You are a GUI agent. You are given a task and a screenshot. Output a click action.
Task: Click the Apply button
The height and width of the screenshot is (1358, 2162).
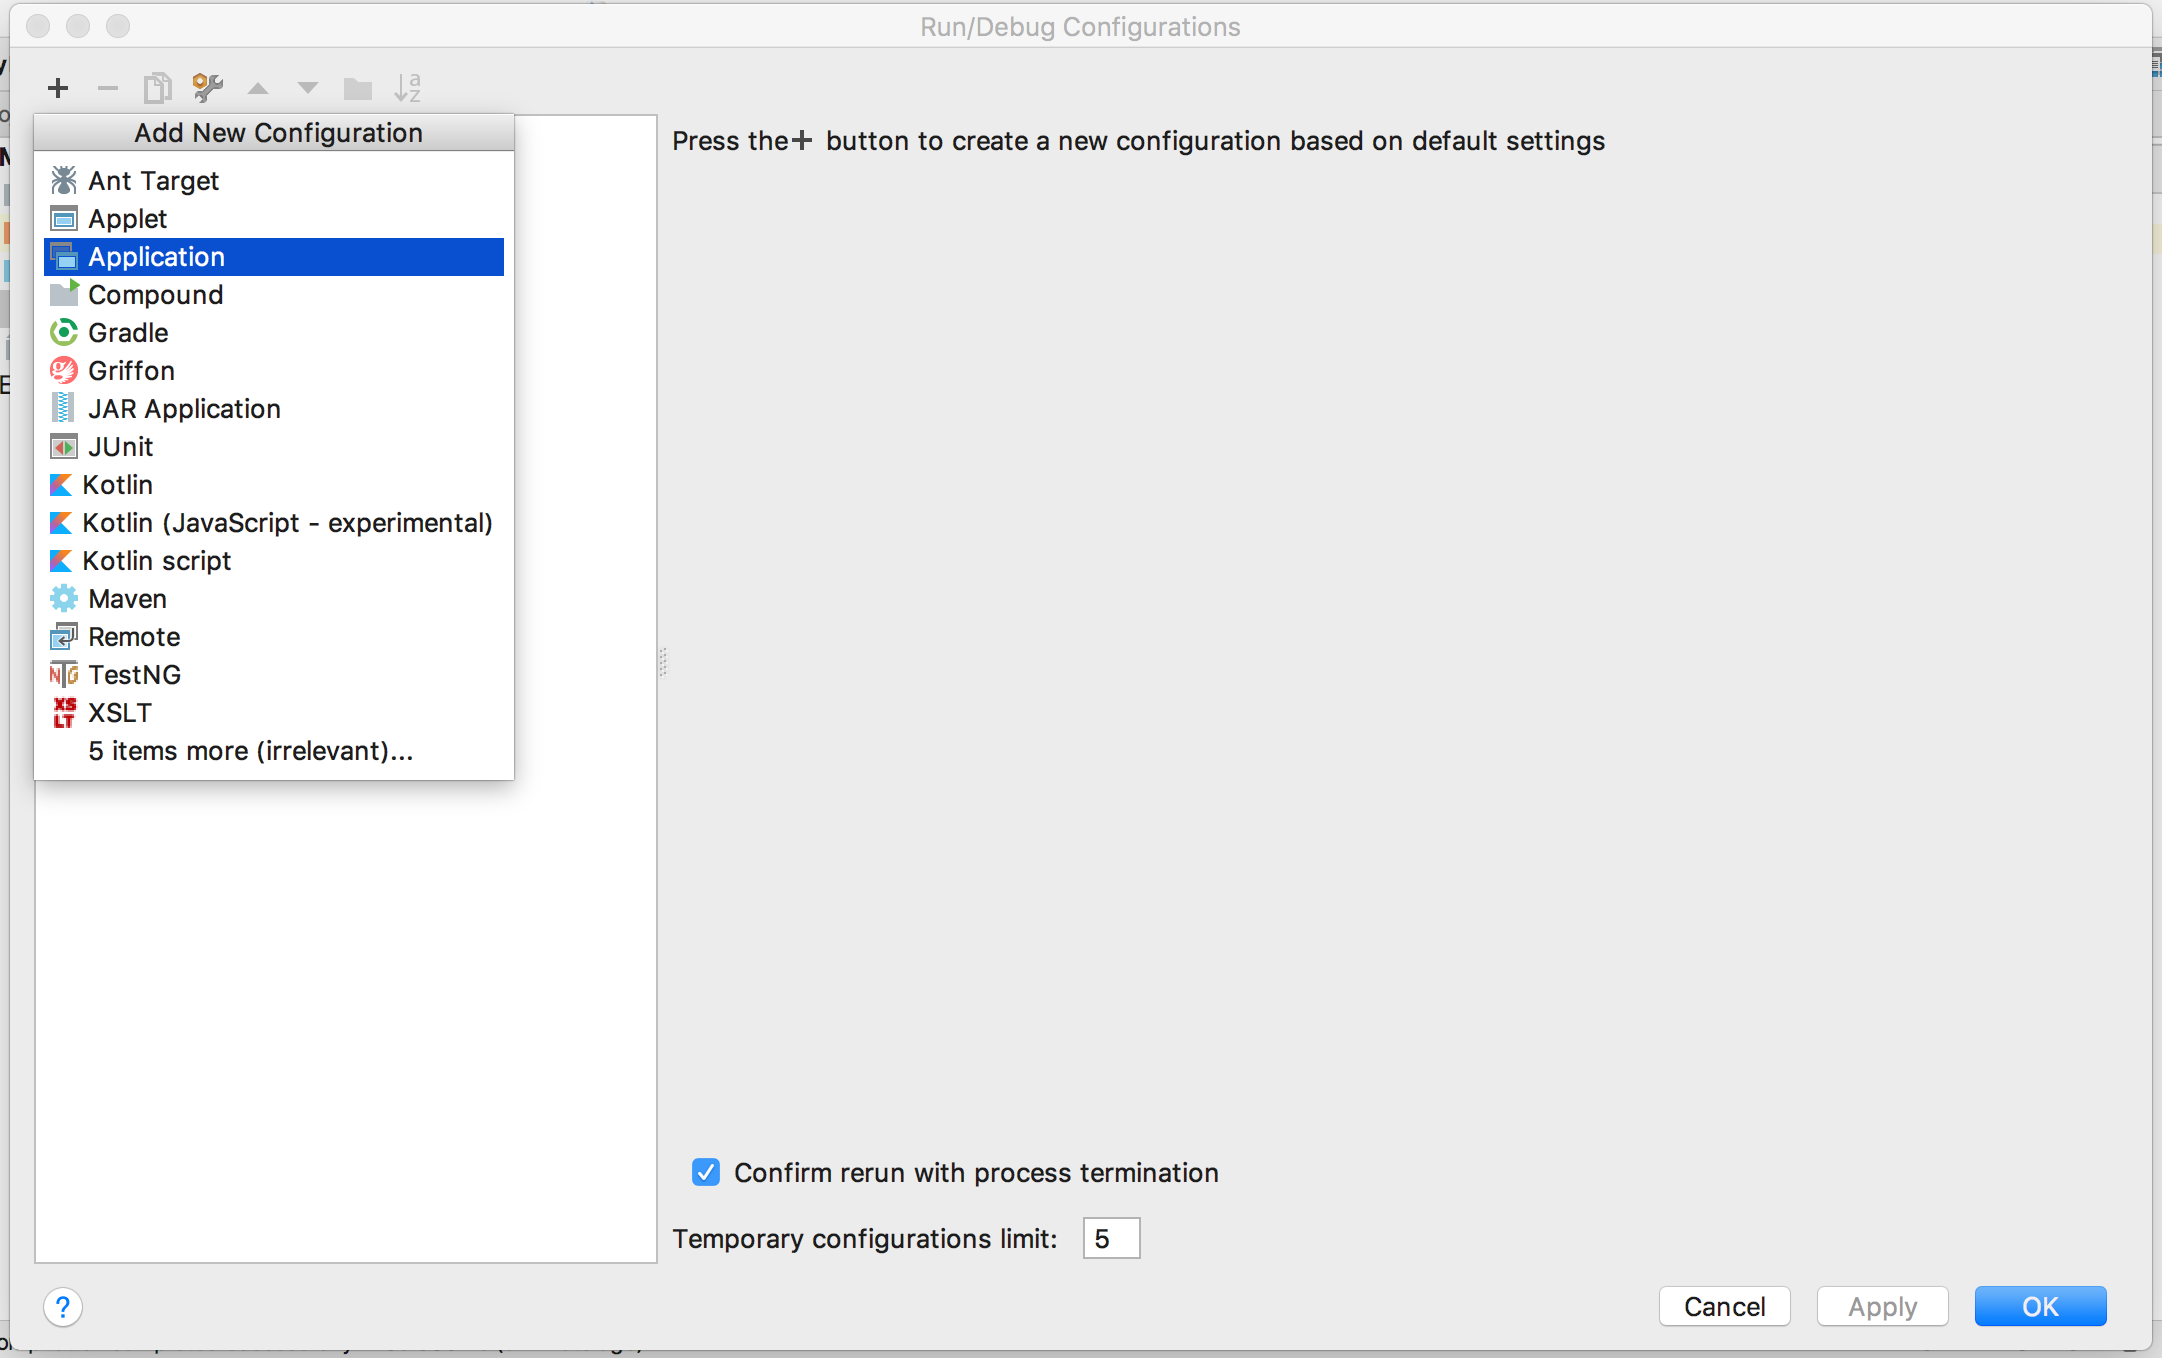1882,1306
